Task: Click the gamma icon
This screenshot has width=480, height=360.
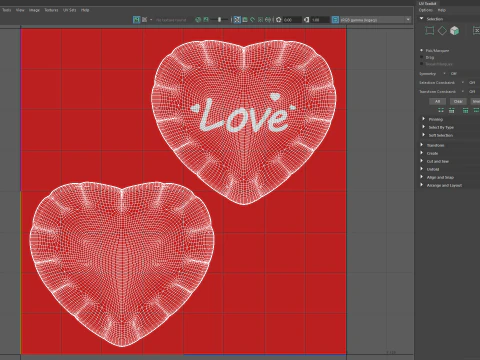Action: click(307, 20)
